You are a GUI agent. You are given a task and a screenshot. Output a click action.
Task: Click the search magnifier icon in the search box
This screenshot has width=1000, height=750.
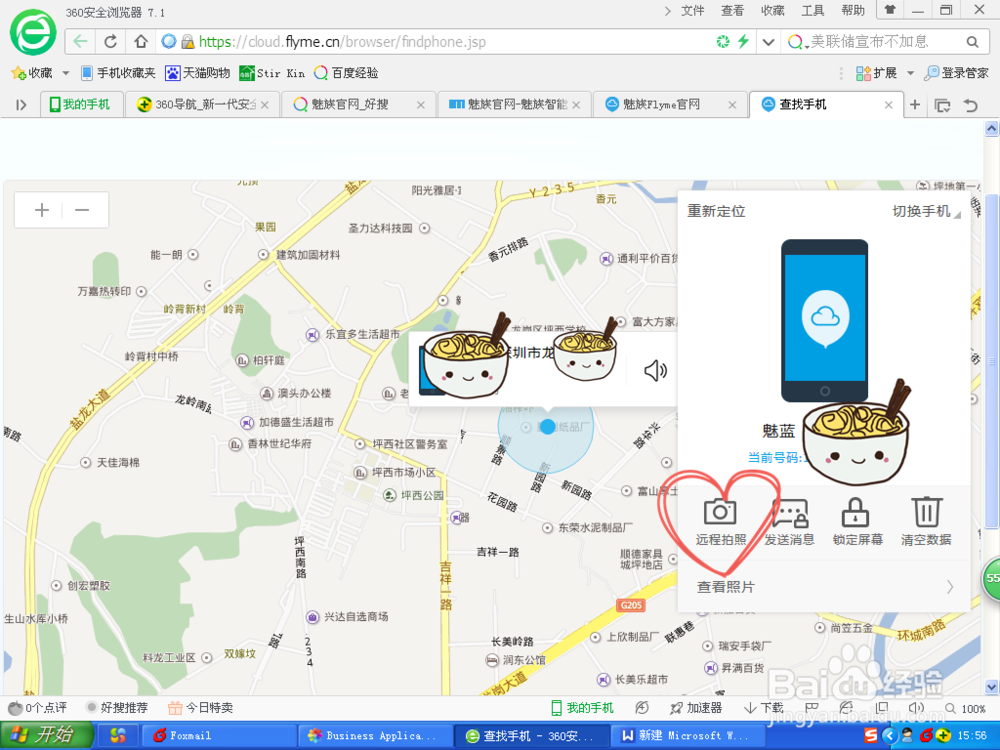pyautogui.click(x=972, y=42)
